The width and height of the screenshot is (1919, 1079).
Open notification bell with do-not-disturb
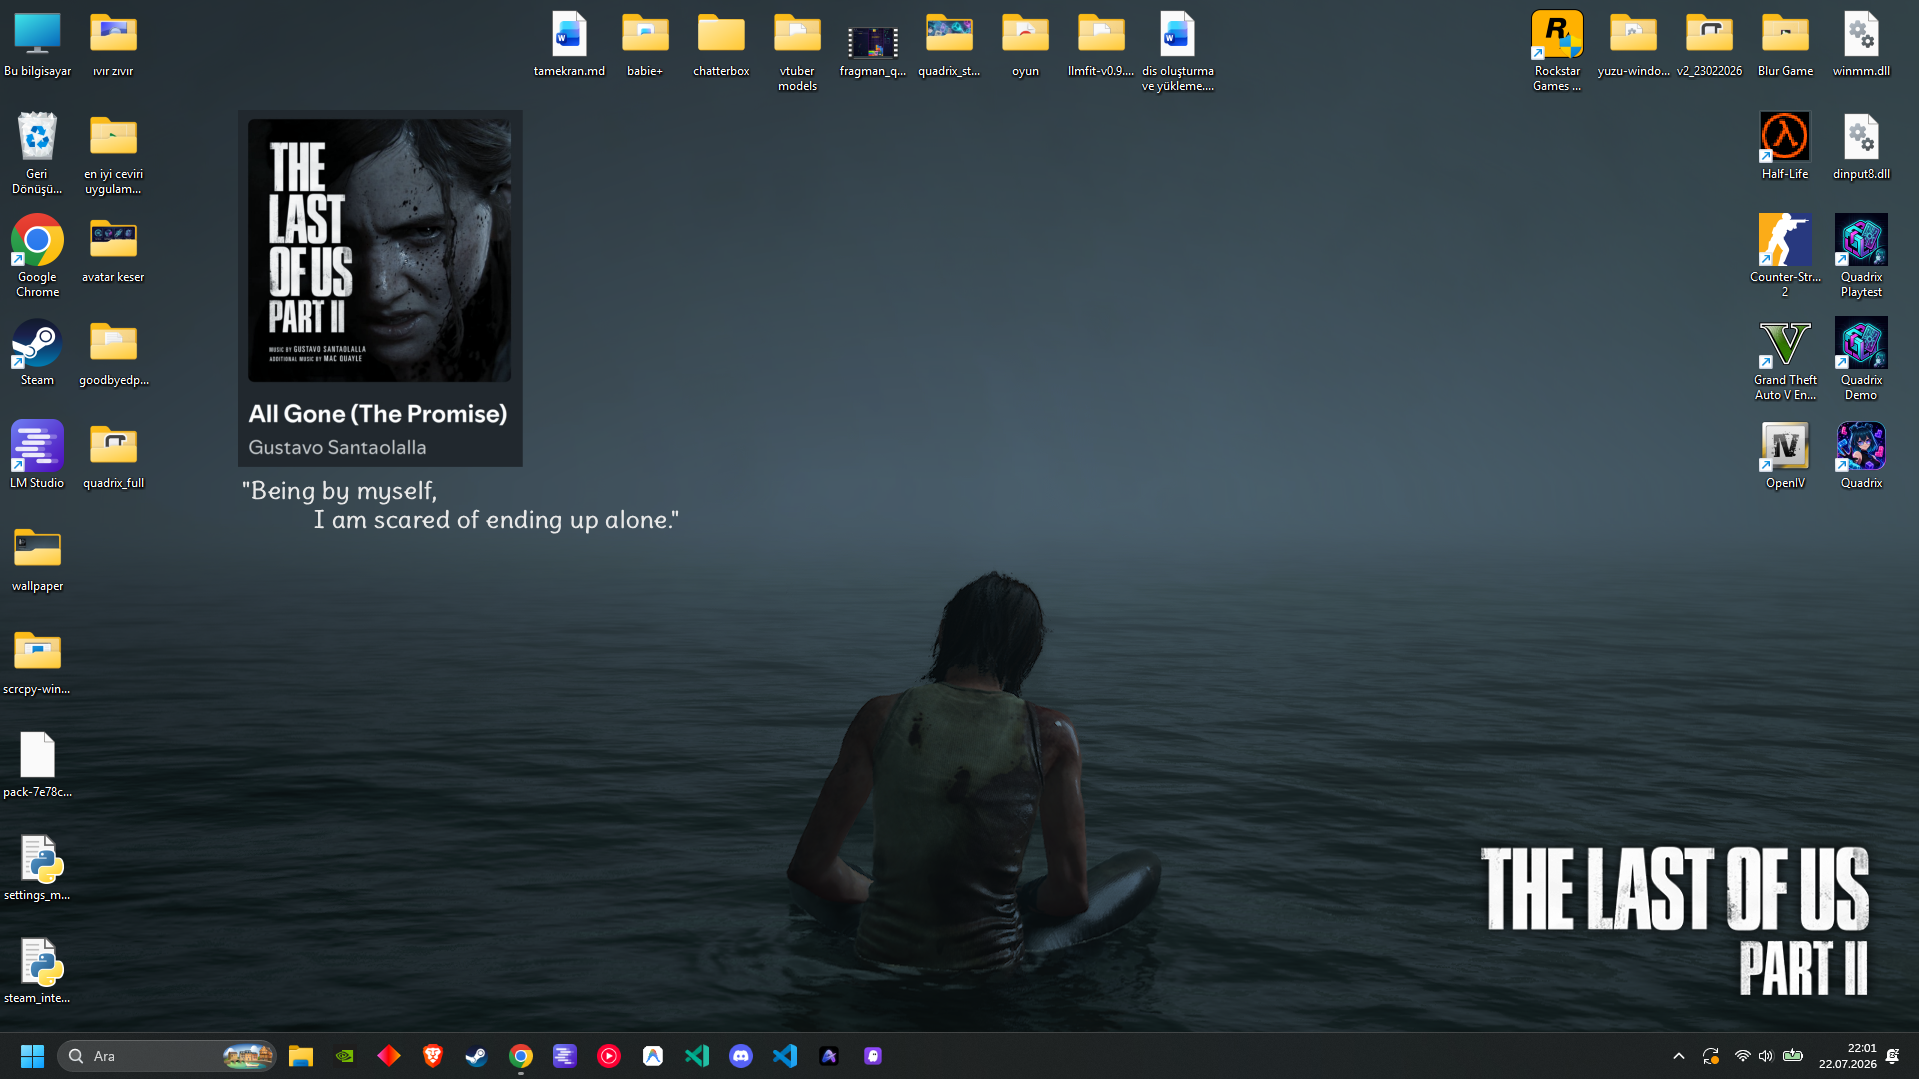tap(1893, 1056)
